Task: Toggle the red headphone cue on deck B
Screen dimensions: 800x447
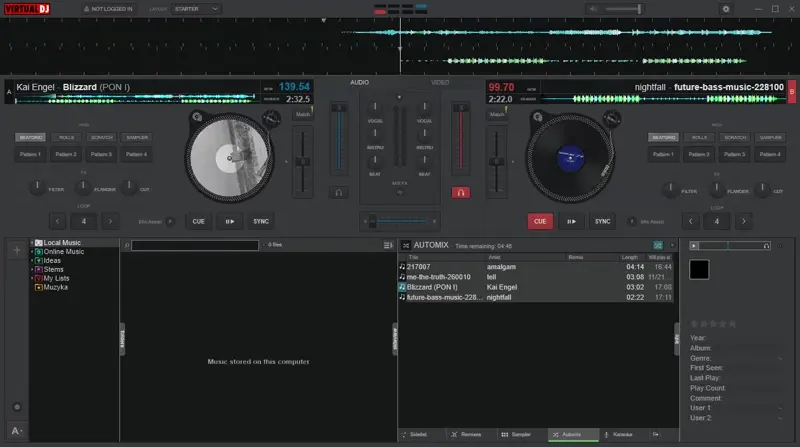Action: click(461, 192)
